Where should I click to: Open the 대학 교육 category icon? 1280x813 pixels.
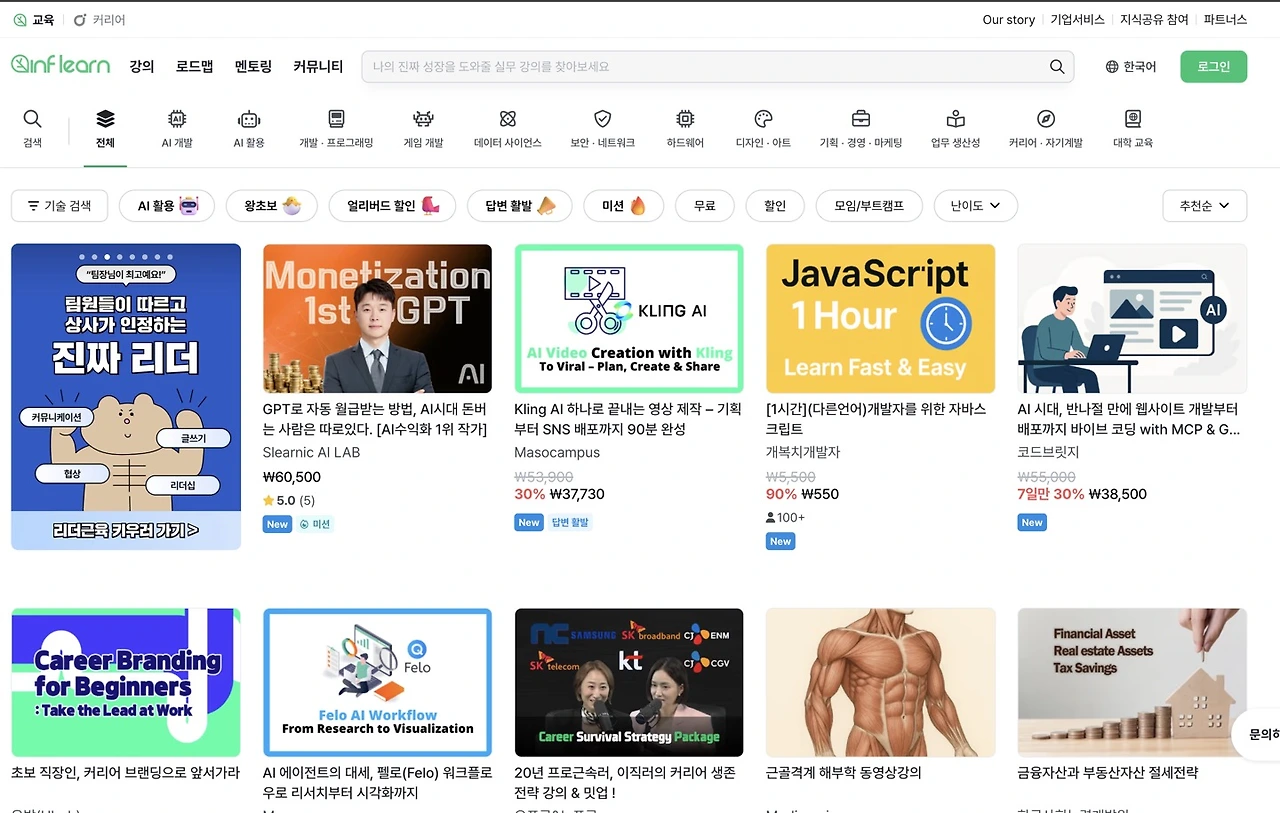(x=1133, y=119)
